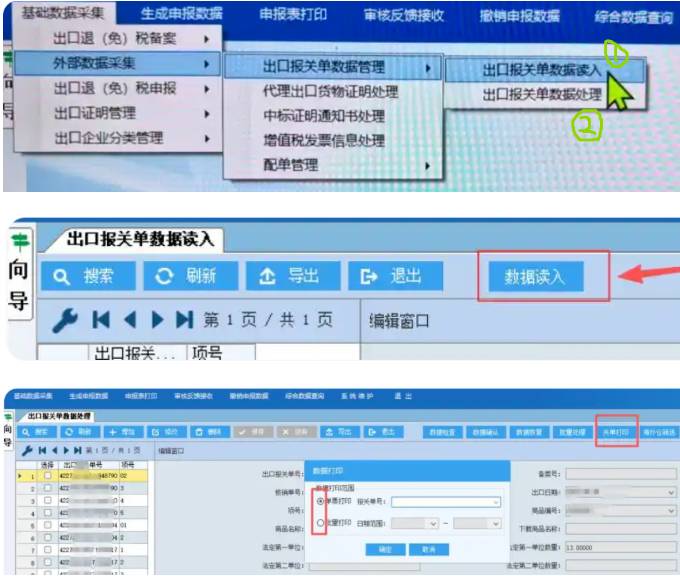The image size is (680, 576).
Task: Select the 批量打印 radio button
Action: (x=320, y=523)
